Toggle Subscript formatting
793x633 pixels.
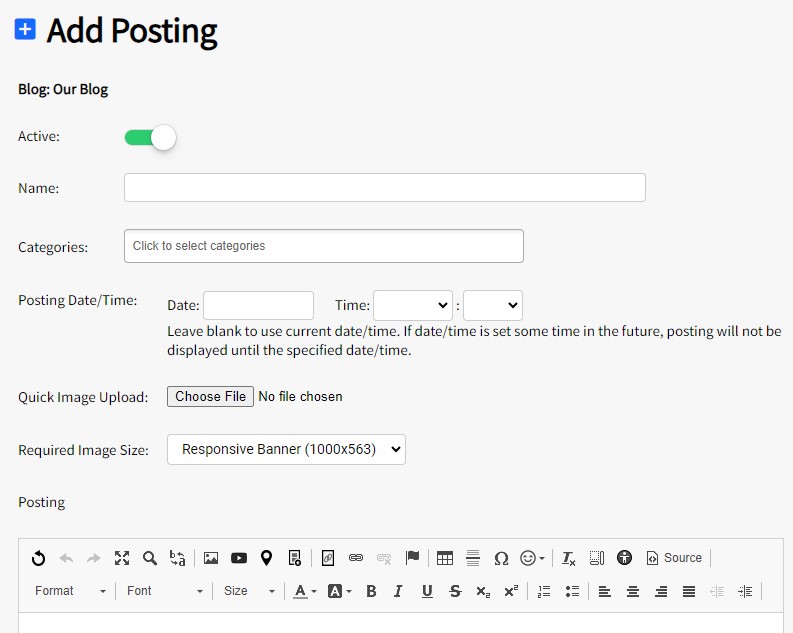pyautogui.click(x=483, y=591)
